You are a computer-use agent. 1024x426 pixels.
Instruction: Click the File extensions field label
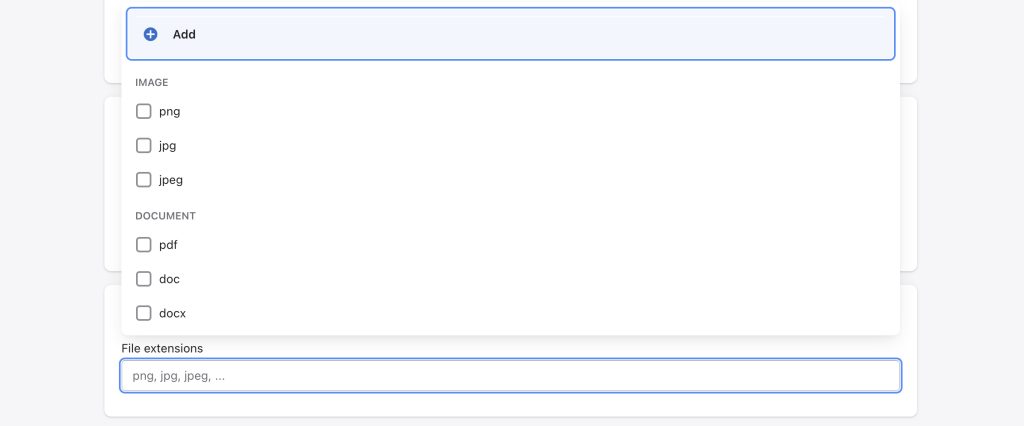[x=162, y=348]
